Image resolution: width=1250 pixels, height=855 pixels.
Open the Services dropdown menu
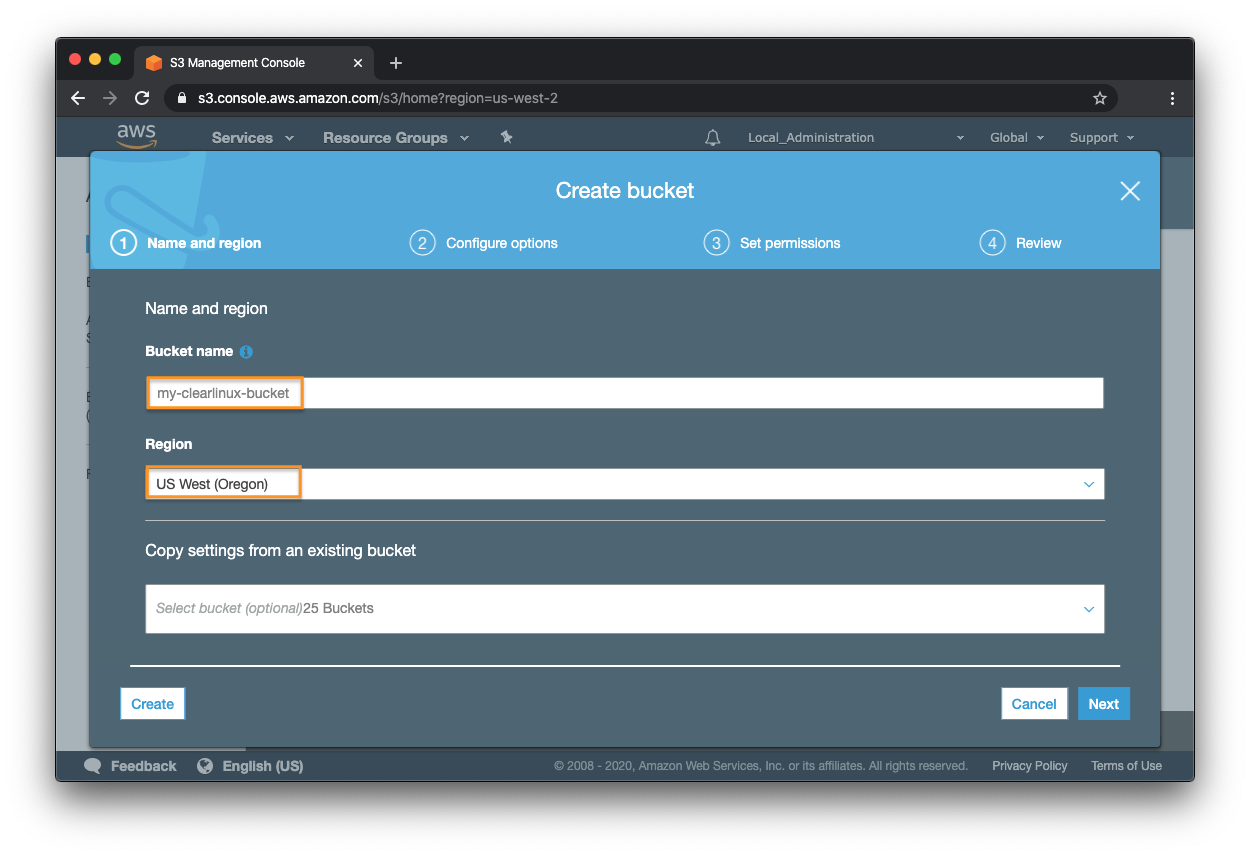(253, 138)
